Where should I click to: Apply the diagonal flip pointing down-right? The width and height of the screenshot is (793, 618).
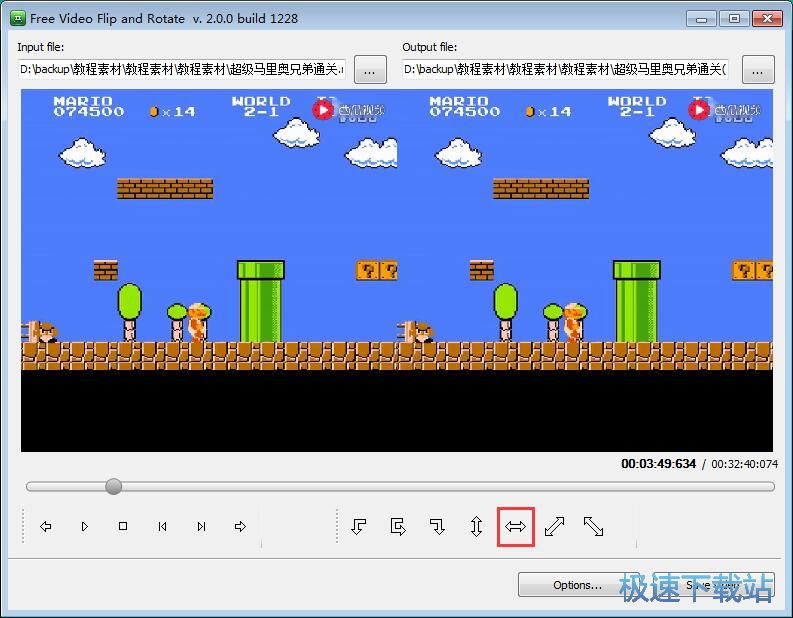[593, 526]
